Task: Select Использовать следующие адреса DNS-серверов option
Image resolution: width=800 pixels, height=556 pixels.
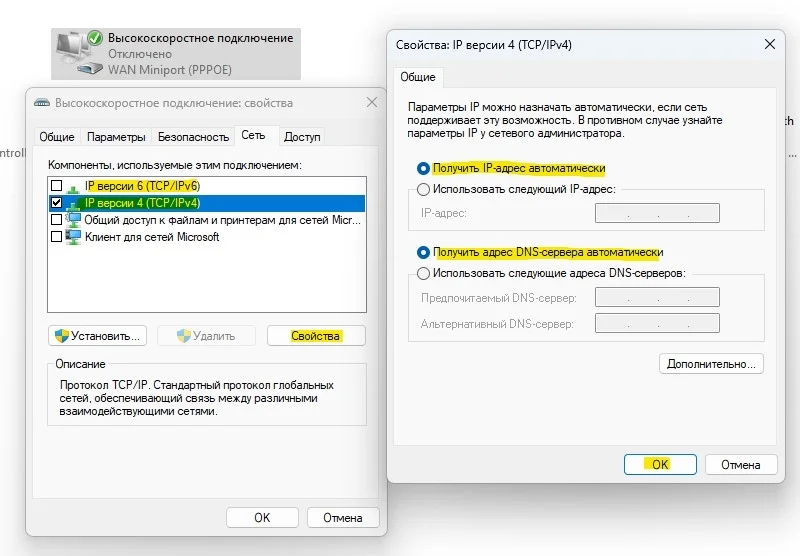Action: [423, 273]
